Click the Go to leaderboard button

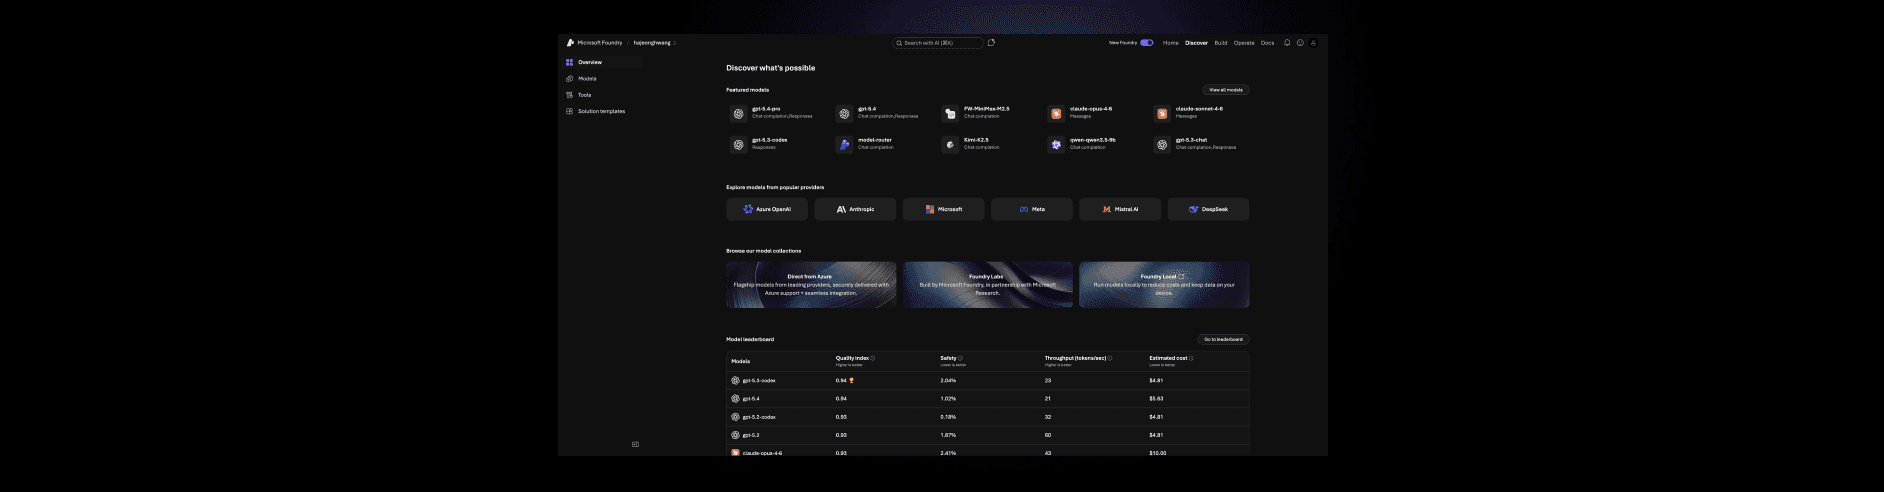[1223, 339]
